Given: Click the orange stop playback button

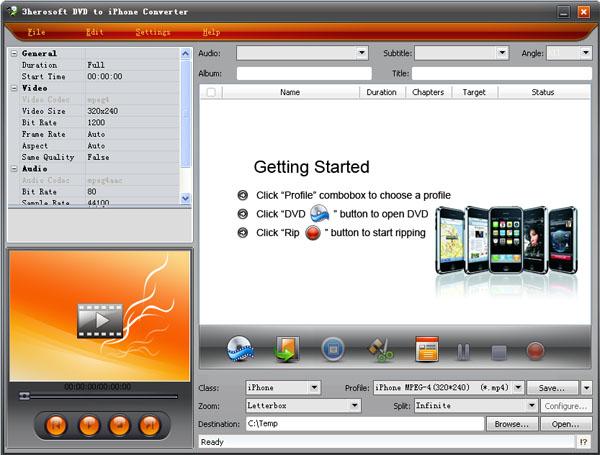Looking at the screenshot, I should (119, 425).
